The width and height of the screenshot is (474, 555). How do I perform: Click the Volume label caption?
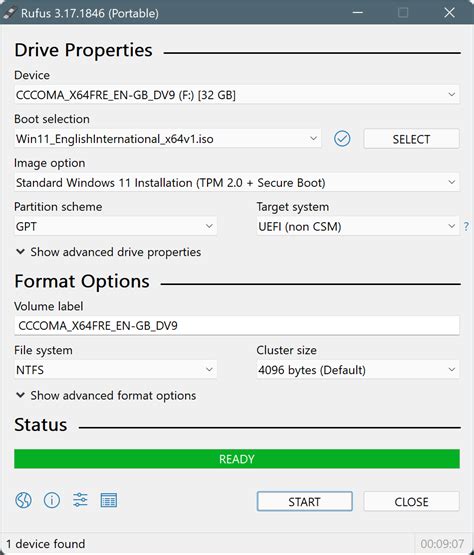[49, 306]
